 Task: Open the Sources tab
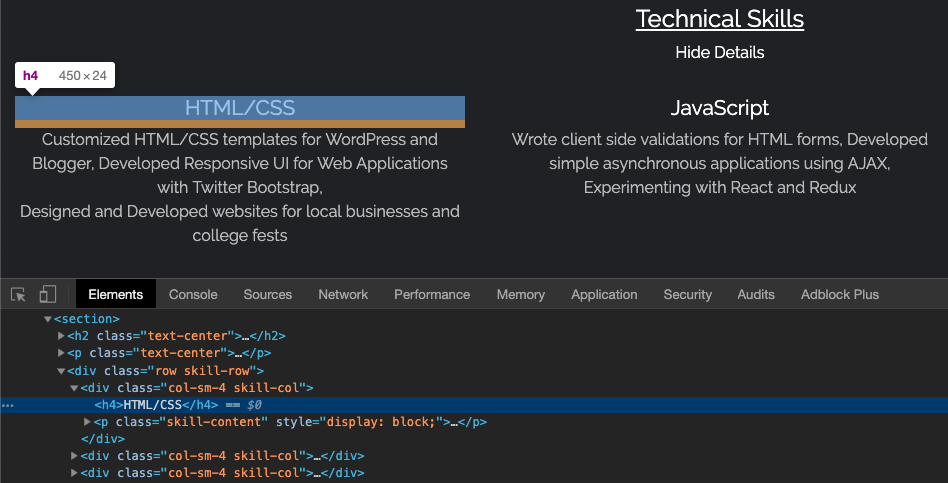click(x=267, y=294)
